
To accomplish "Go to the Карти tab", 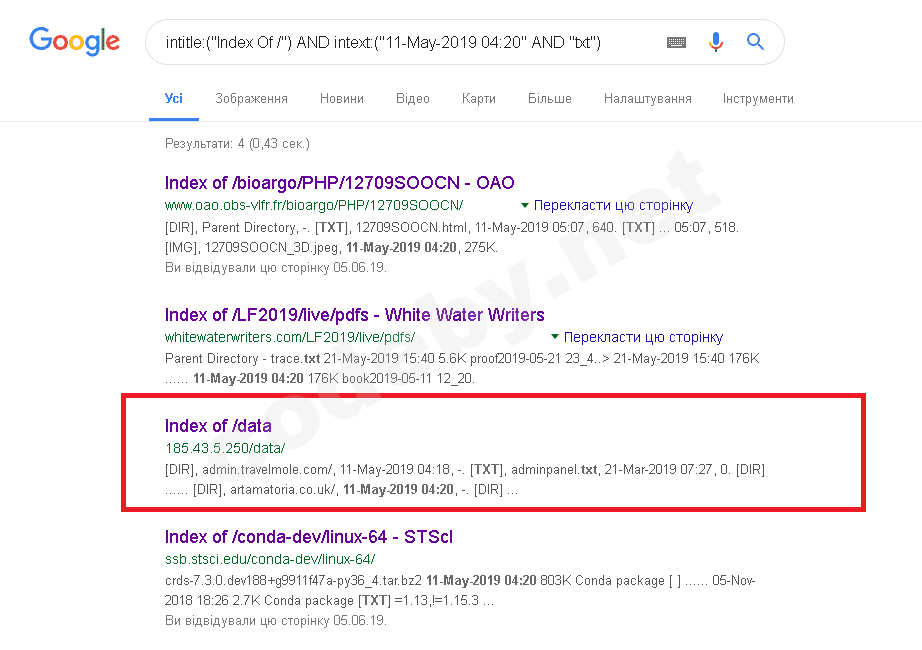I will pos(479,99).
